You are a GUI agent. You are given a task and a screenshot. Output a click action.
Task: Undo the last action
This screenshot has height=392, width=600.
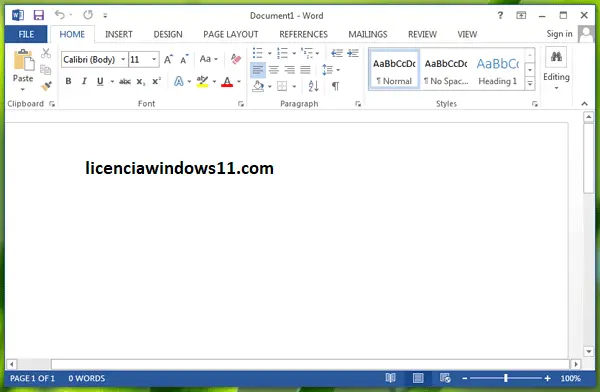59,15
